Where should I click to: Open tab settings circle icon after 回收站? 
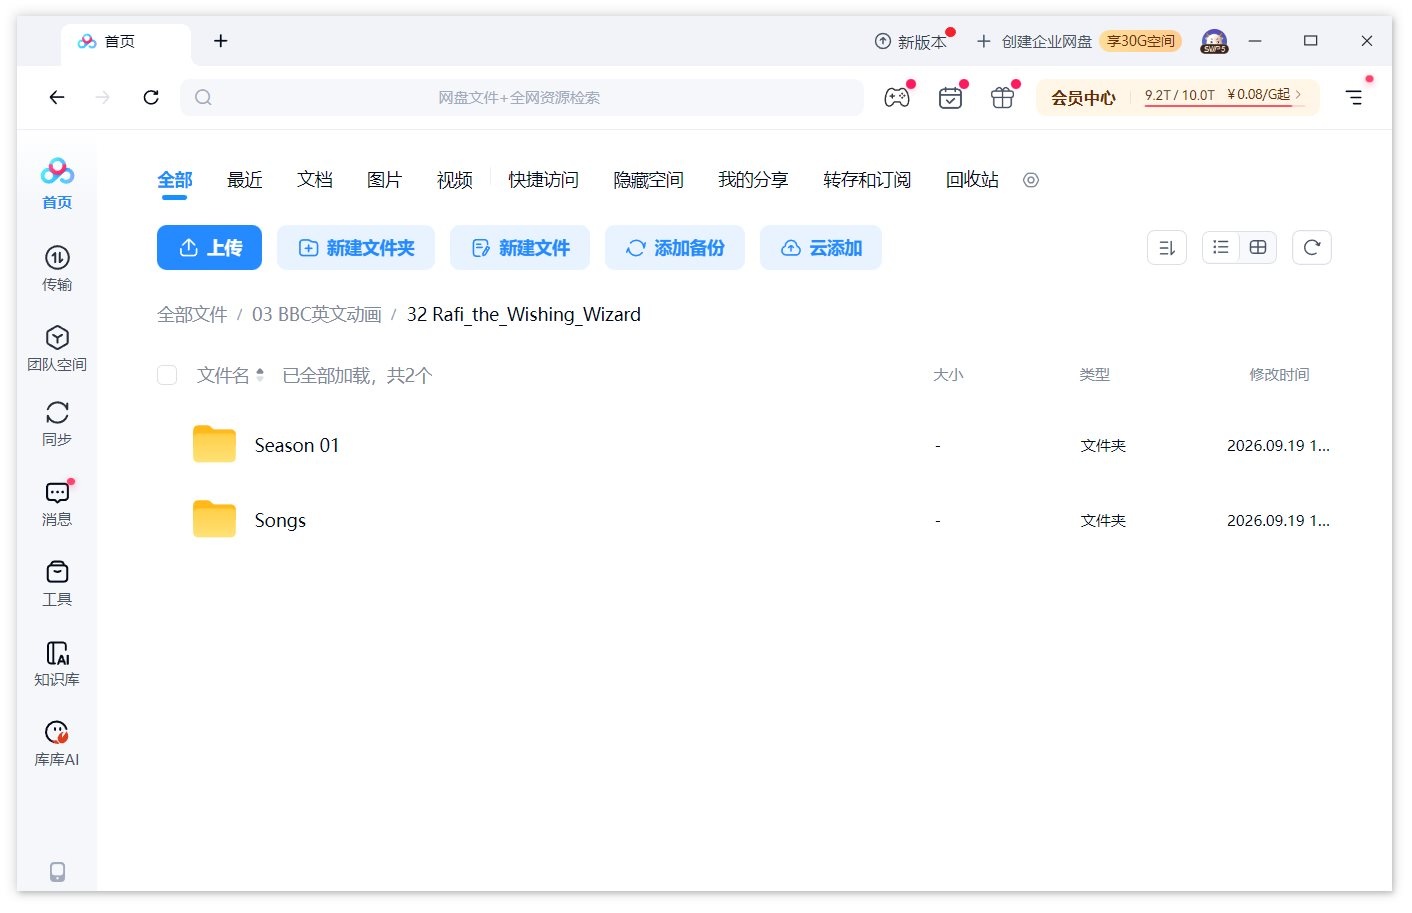tap(1031, 180)
